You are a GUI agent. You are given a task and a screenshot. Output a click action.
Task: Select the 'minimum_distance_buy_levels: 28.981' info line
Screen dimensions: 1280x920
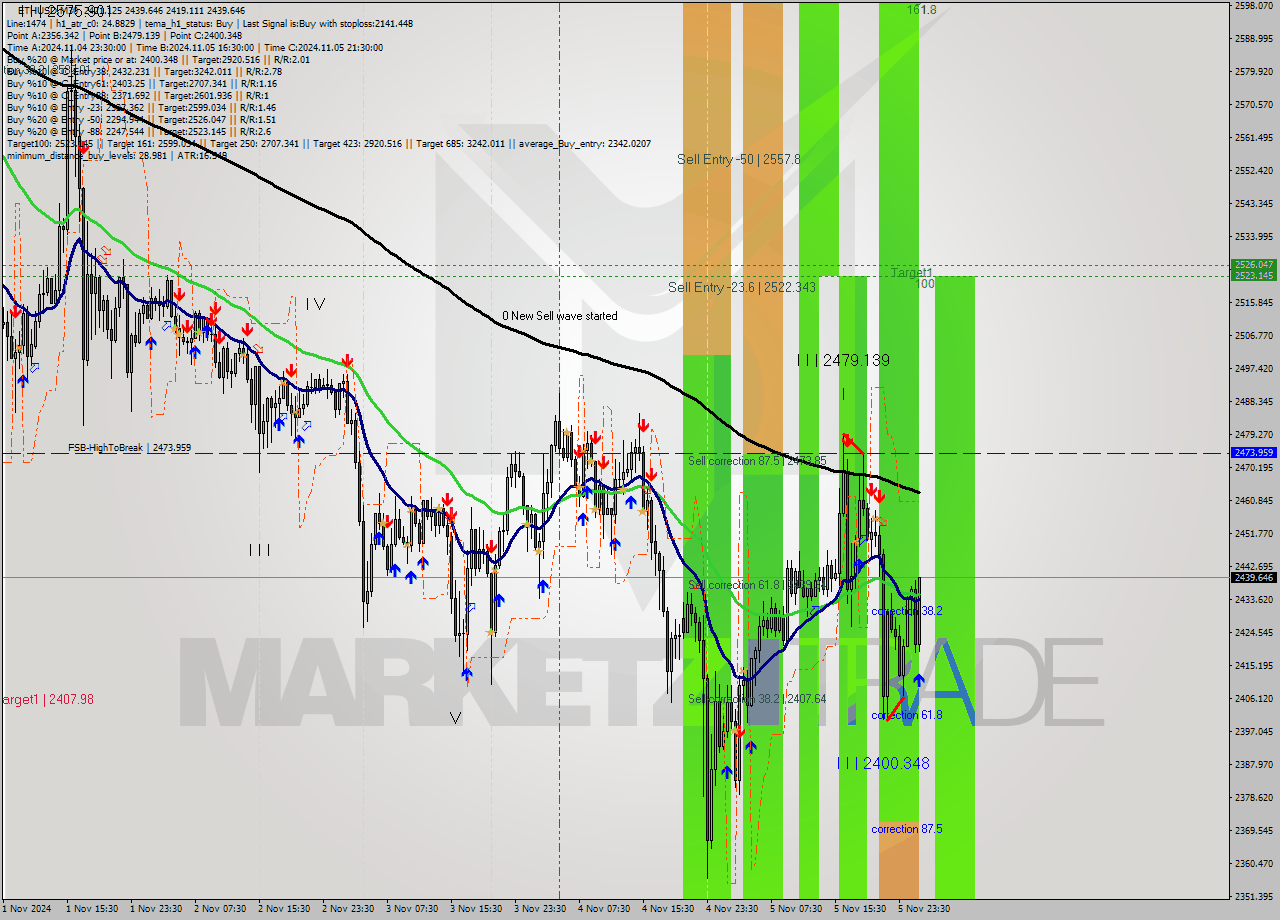click(x=117, y=155)
